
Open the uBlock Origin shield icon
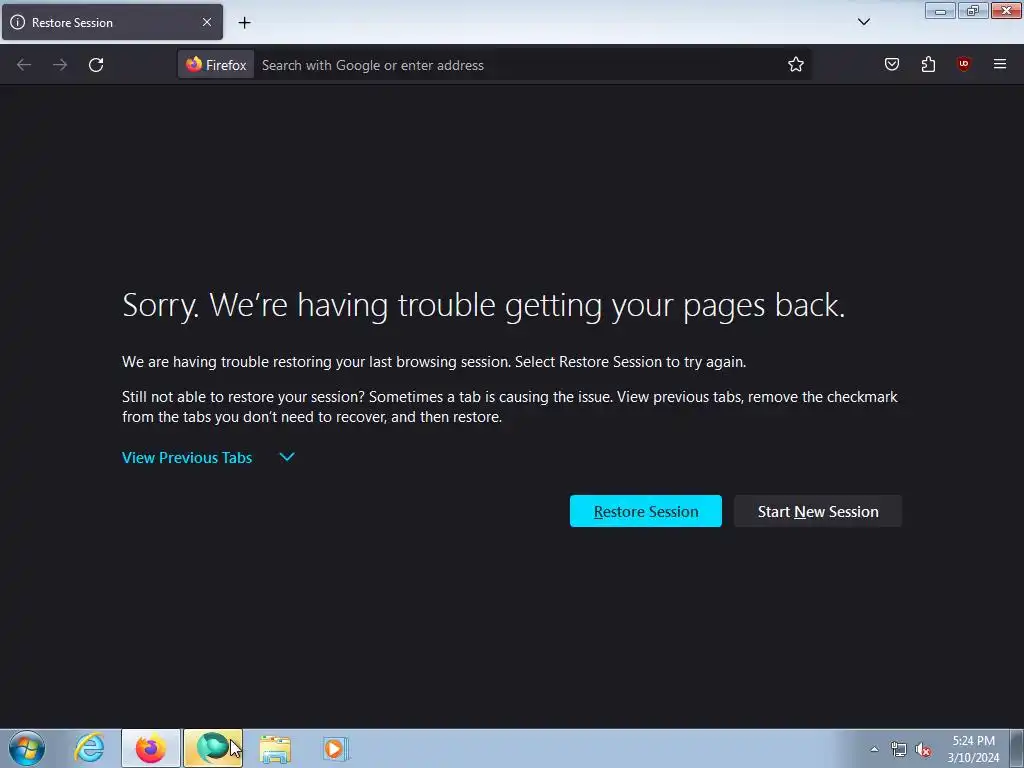[x=963, y=64]
